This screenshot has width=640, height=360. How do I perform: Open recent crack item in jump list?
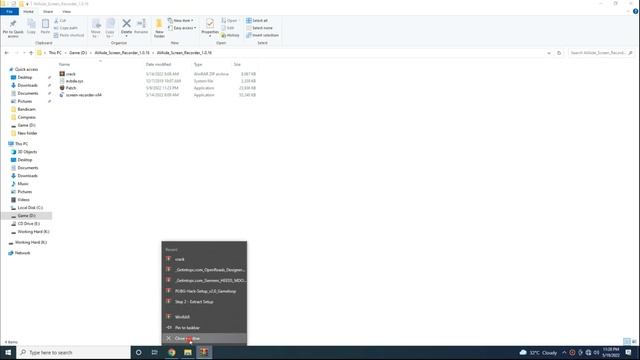(x=204, y=259)
